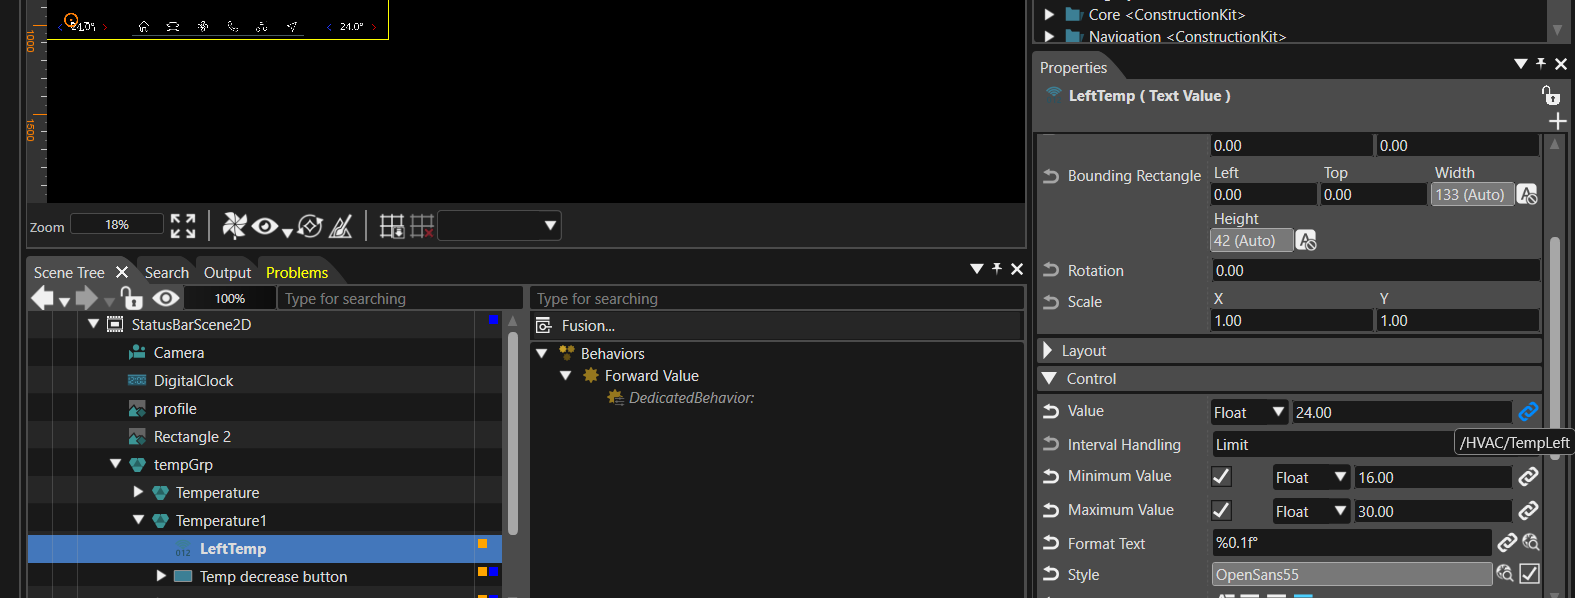This screenshot has height=598, width=1575.
Task: Collapse the Behaviors group
Action: point(542,353)
